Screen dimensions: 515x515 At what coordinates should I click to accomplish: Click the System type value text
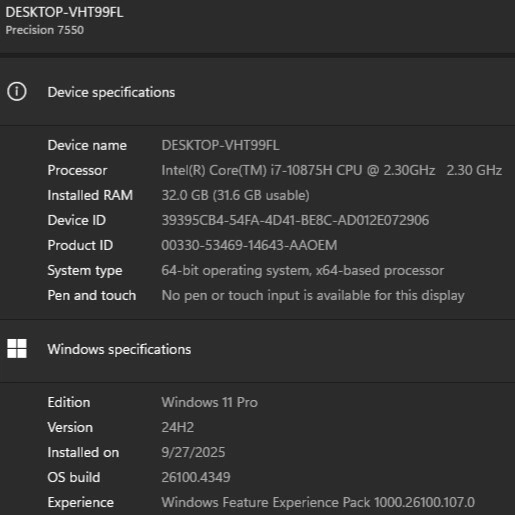pyautogui.click(x=303, y=270)
